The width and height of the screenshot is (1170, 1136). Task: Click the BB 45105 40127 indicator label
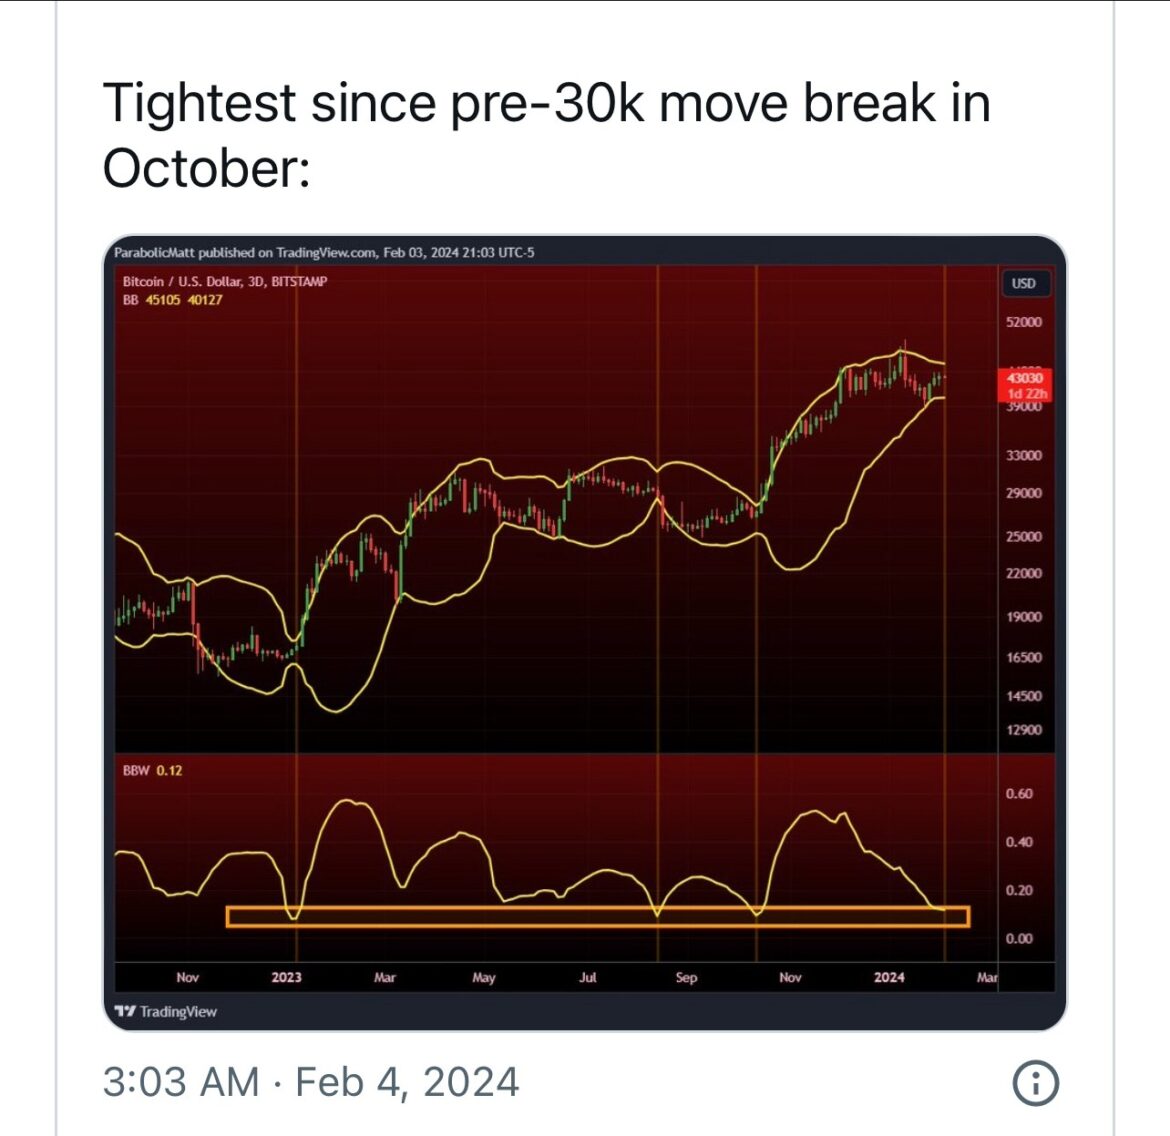pos(172,300)
